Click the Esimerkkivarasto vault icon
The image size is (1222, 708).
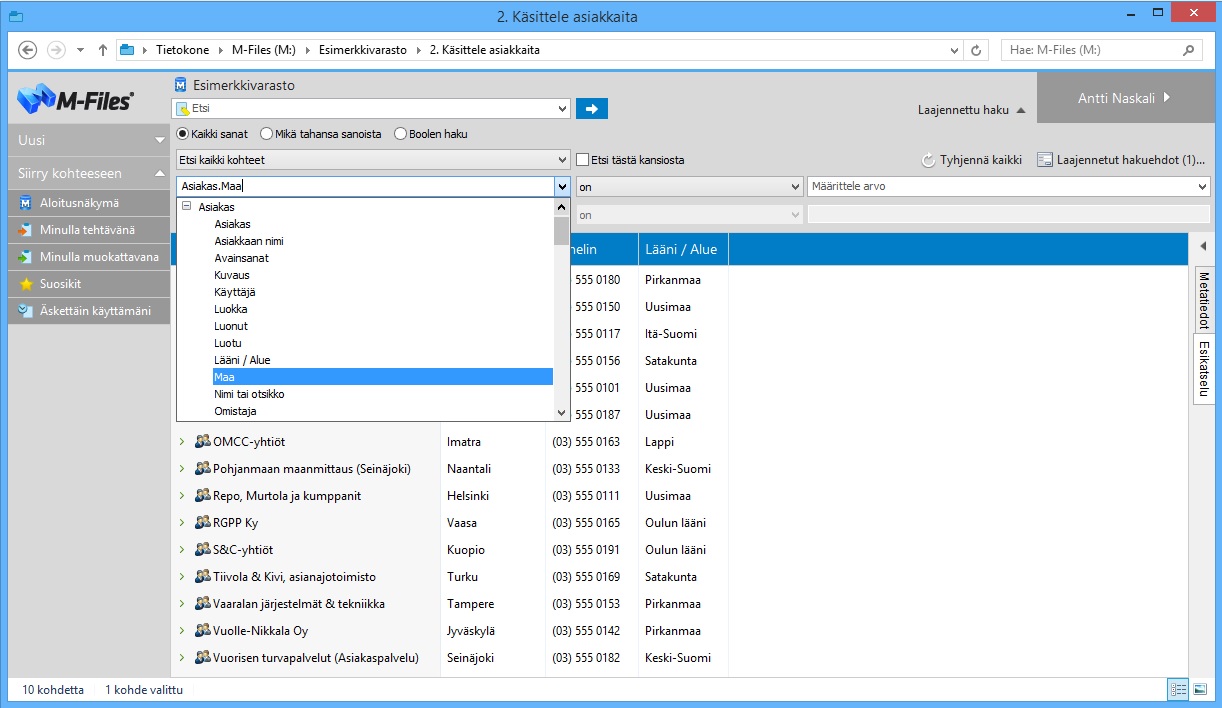(181, 86)
